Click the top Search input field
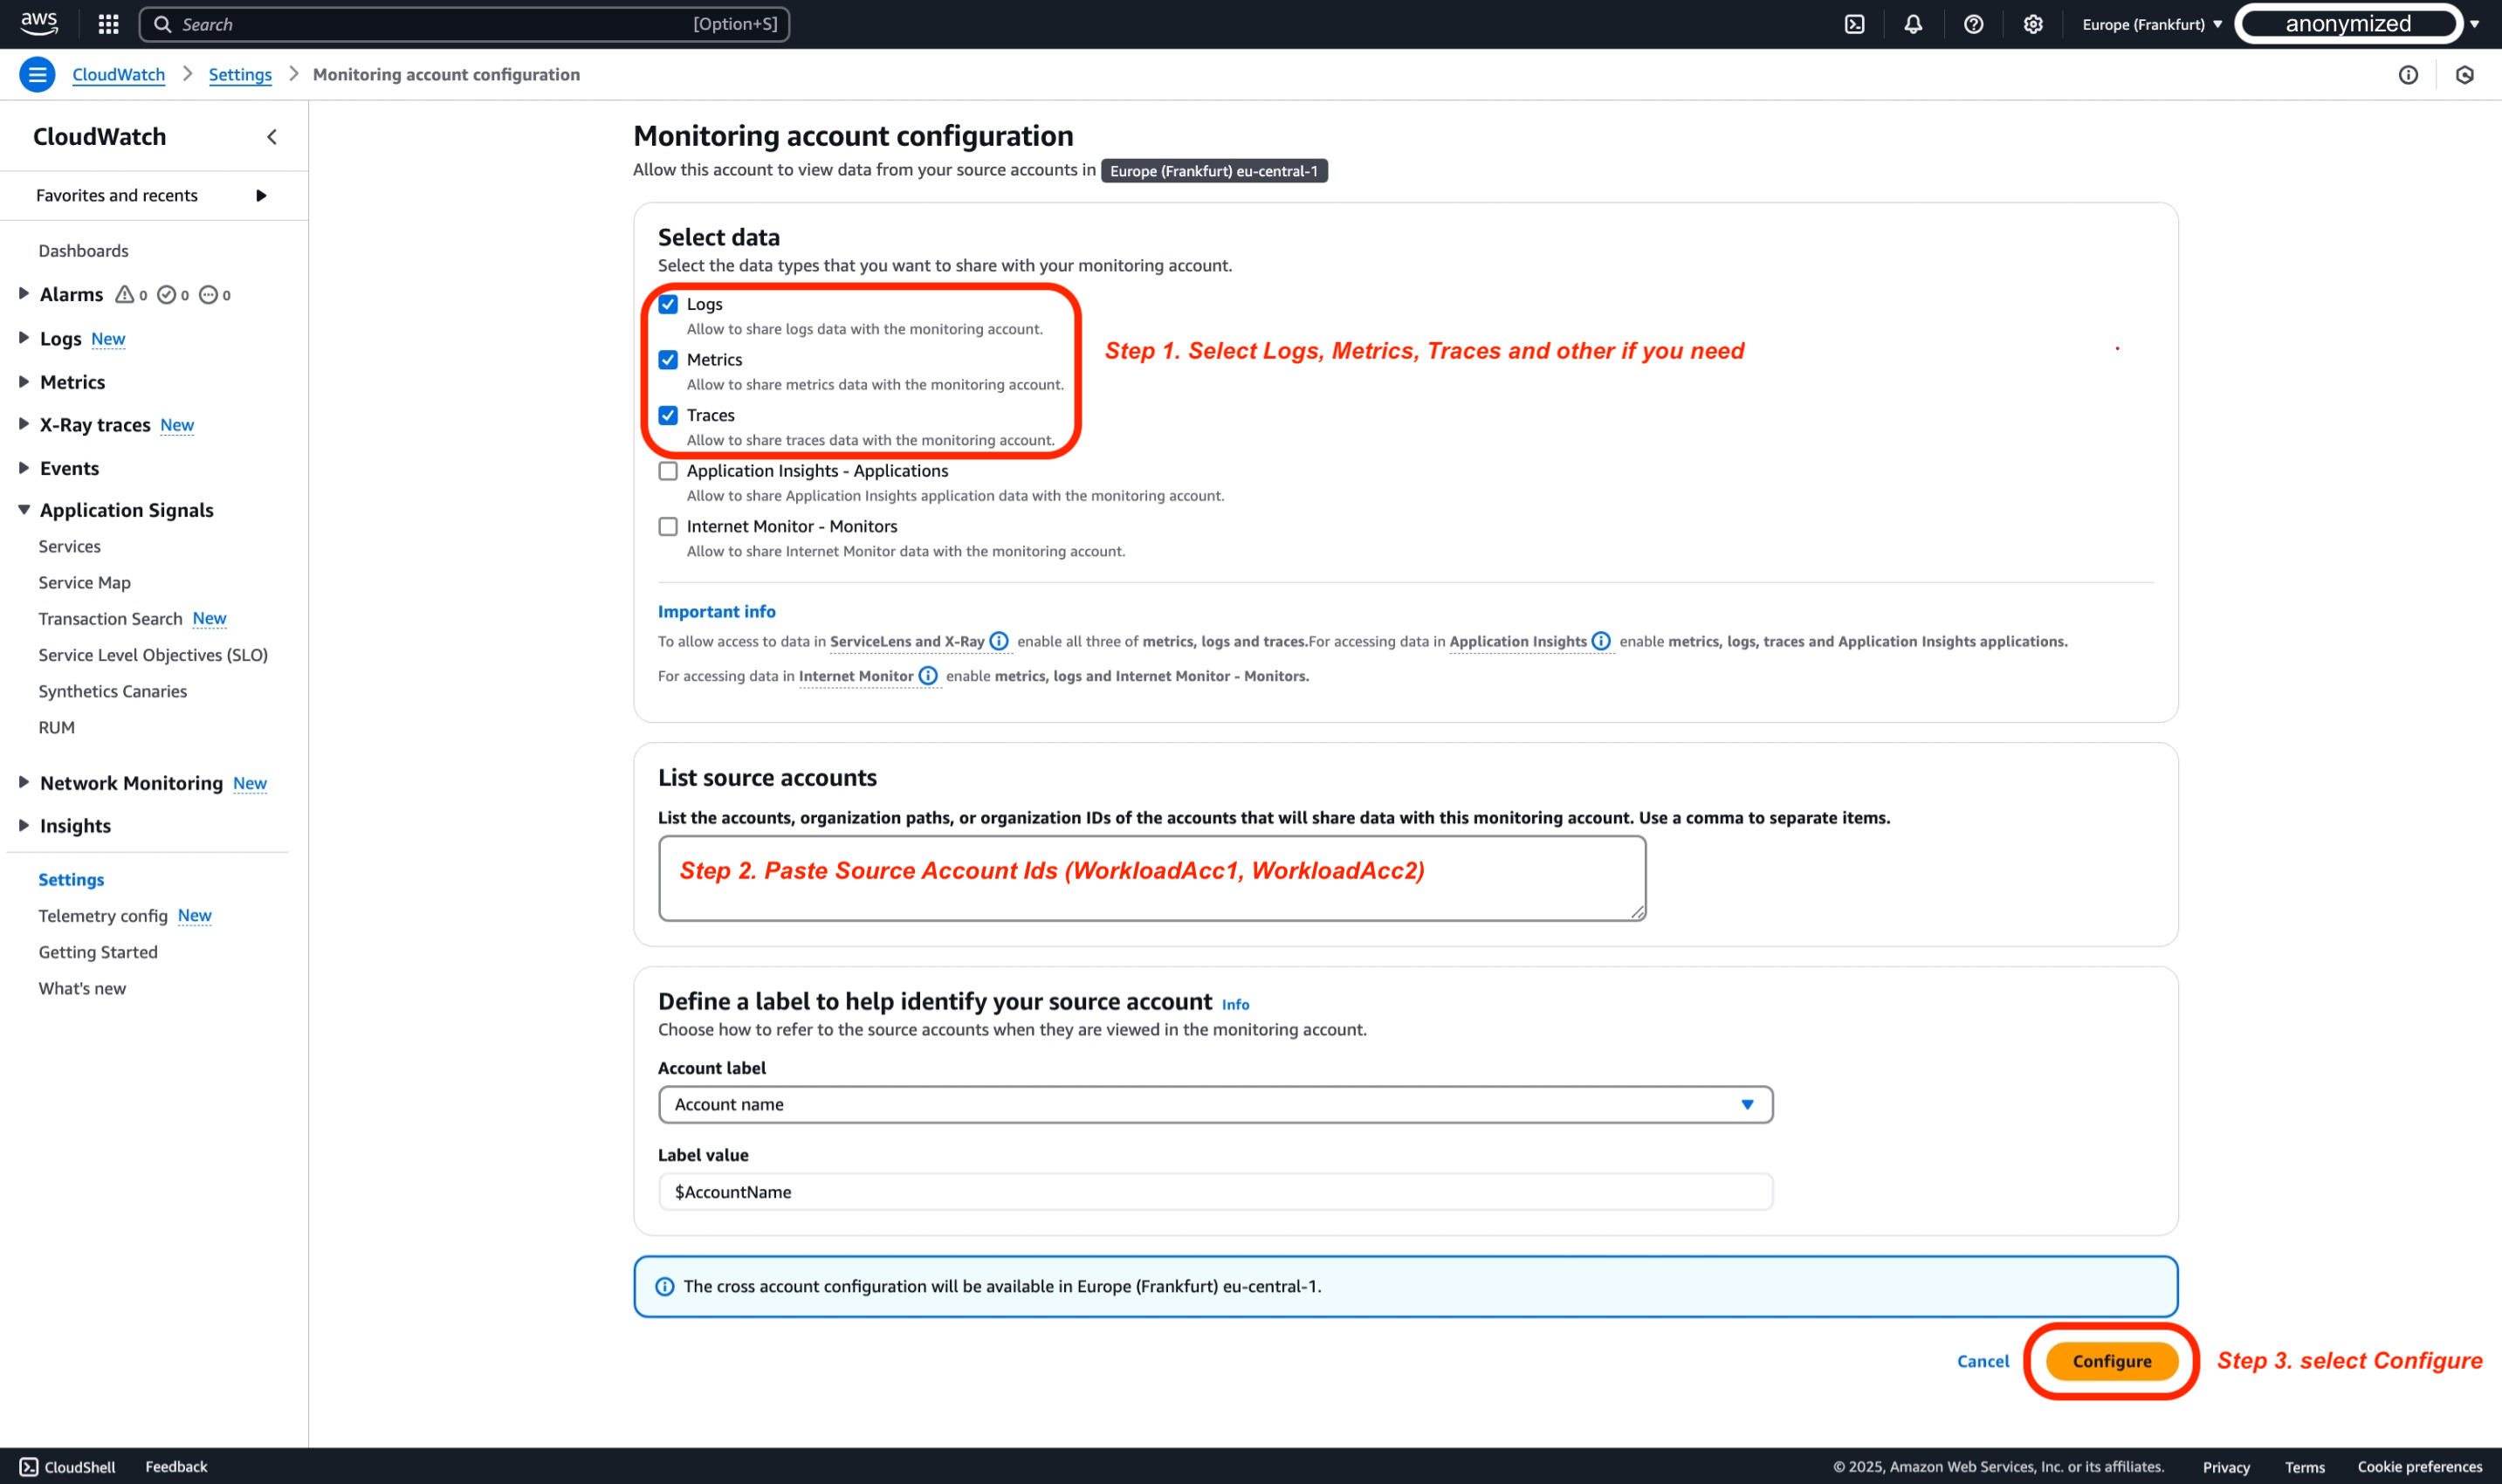The height and width of the screenshot is (1484, 2502). pyautogui.click(x=464, y=24)
